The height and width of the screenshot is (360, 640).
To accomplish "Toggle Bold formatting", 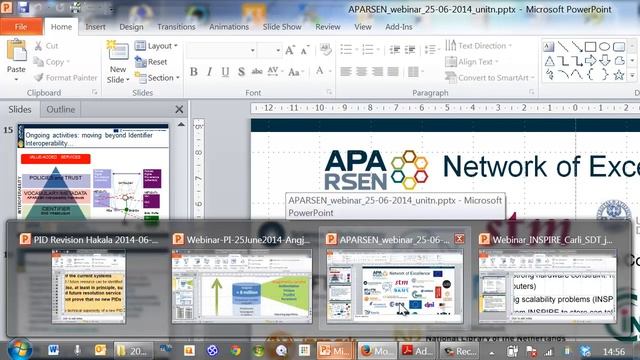I will point(194,72).
